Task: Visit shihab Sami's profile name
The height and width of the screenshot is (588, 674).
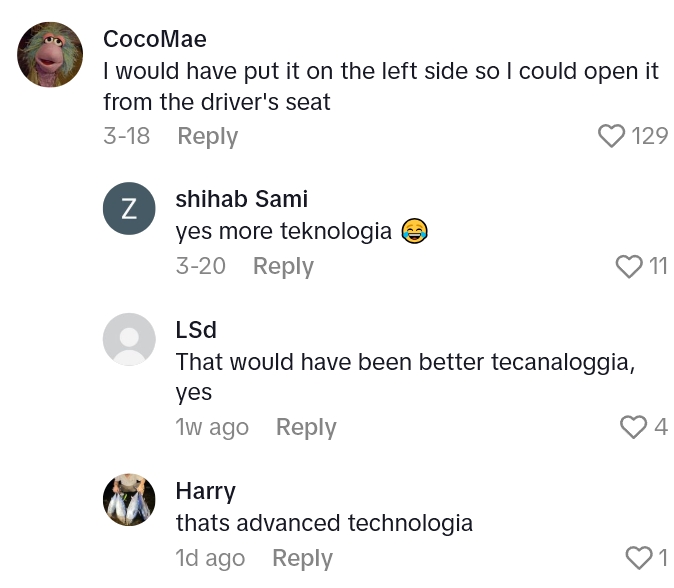Action: (241, 199)
